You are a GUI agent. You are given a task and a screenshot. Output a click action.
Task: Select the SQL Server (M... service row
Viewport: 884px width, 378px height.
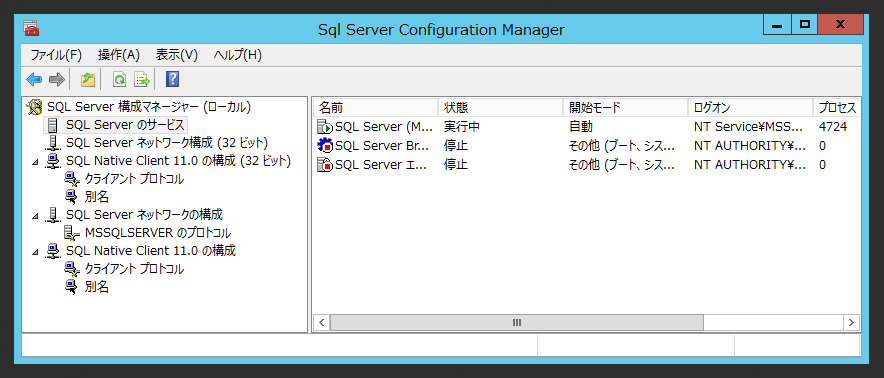[587, 127]
